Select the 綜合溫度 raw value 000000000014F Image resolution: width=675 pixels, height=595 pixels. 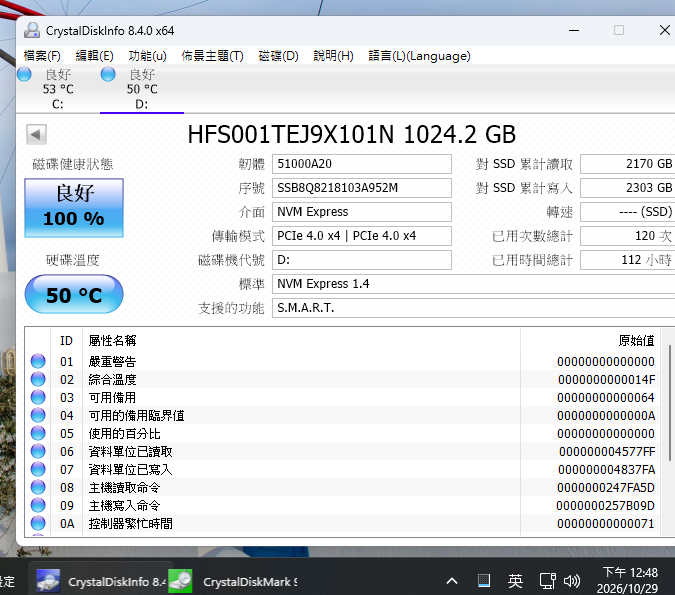(607, 380)
